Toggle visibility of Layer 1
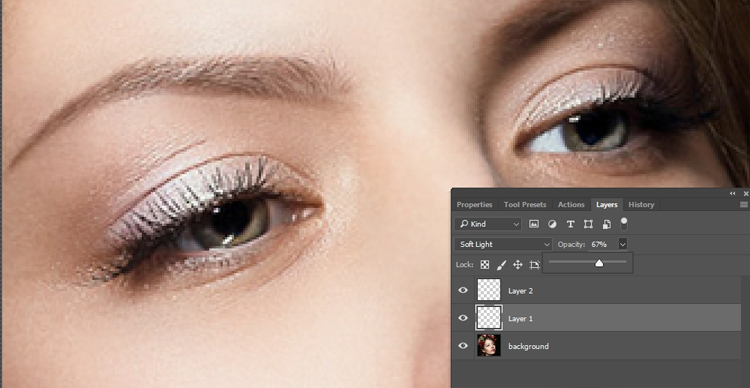The image size is (750, 388). point(463,318)
